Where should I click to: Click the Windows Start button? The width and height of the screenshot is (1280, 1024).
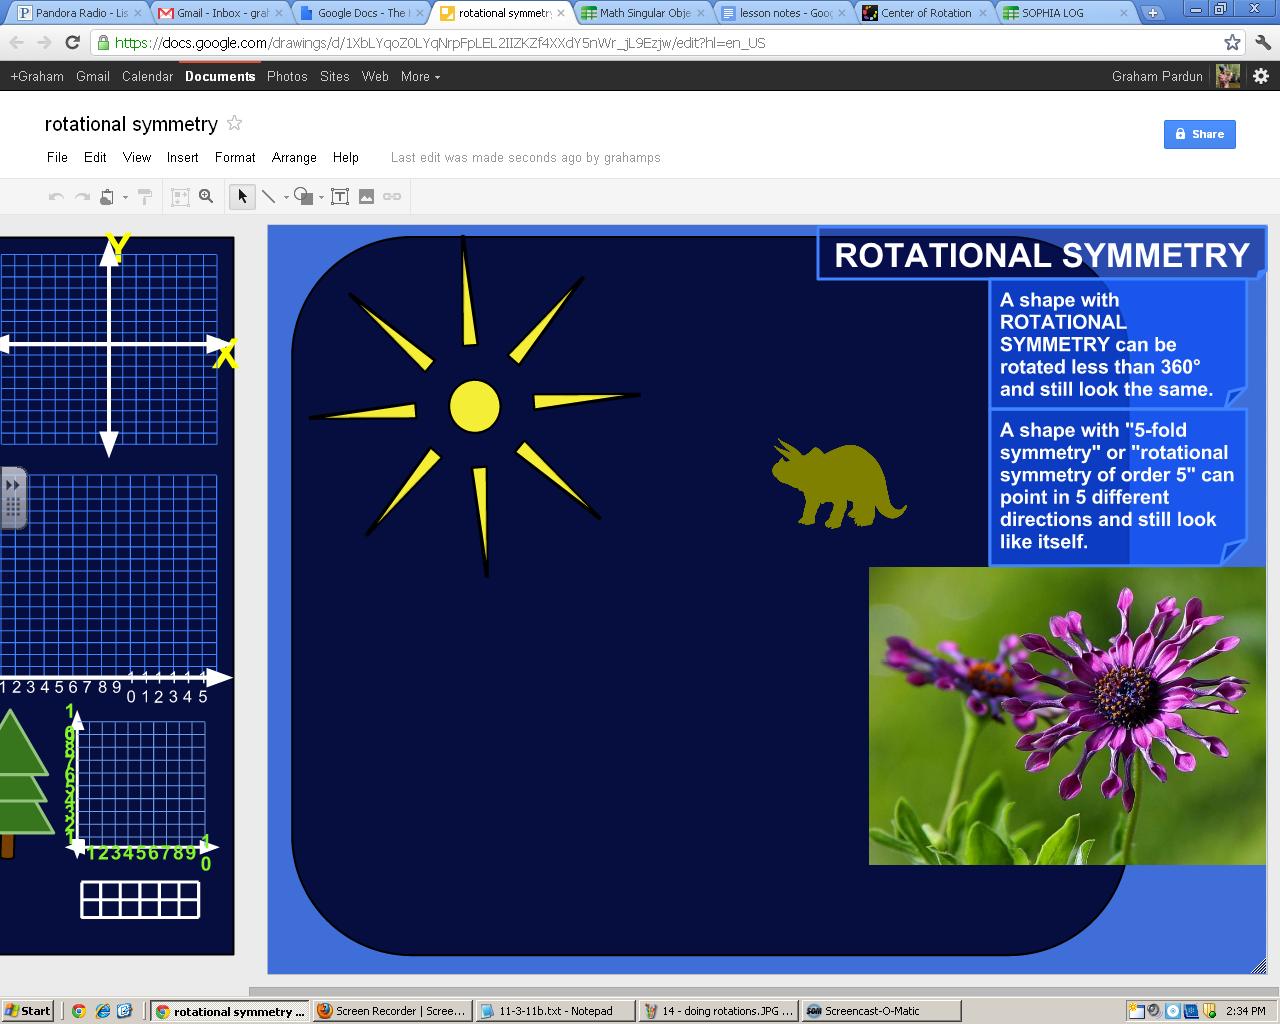[x=28, y=1011]
